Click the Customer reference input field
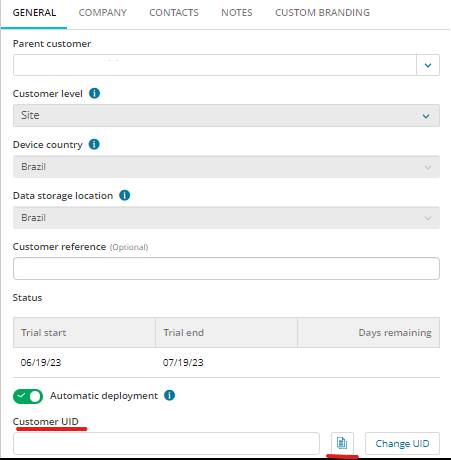The height and width of the screenshot is (460, 451). click(226, 268)
